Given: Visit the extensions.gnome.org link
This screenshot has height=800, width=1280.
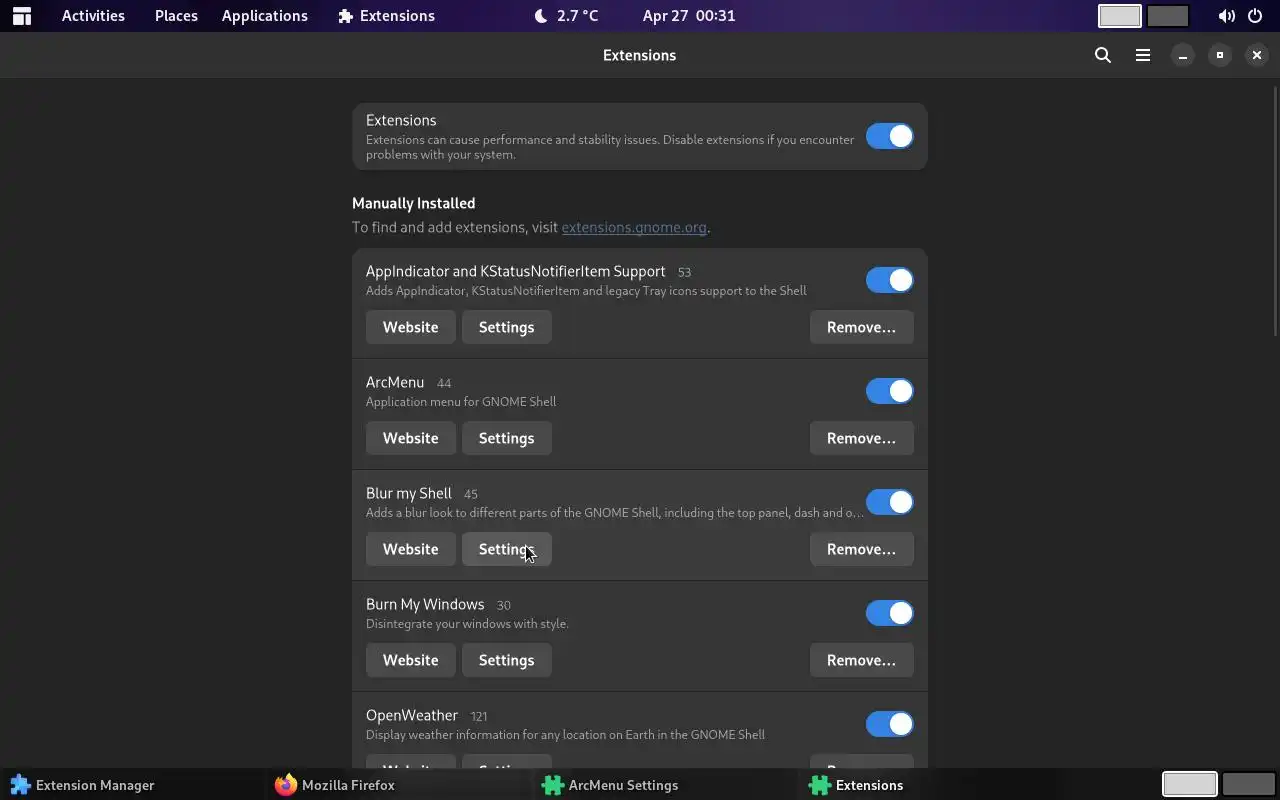Looking at the screenshot, I should pos(634,227).
